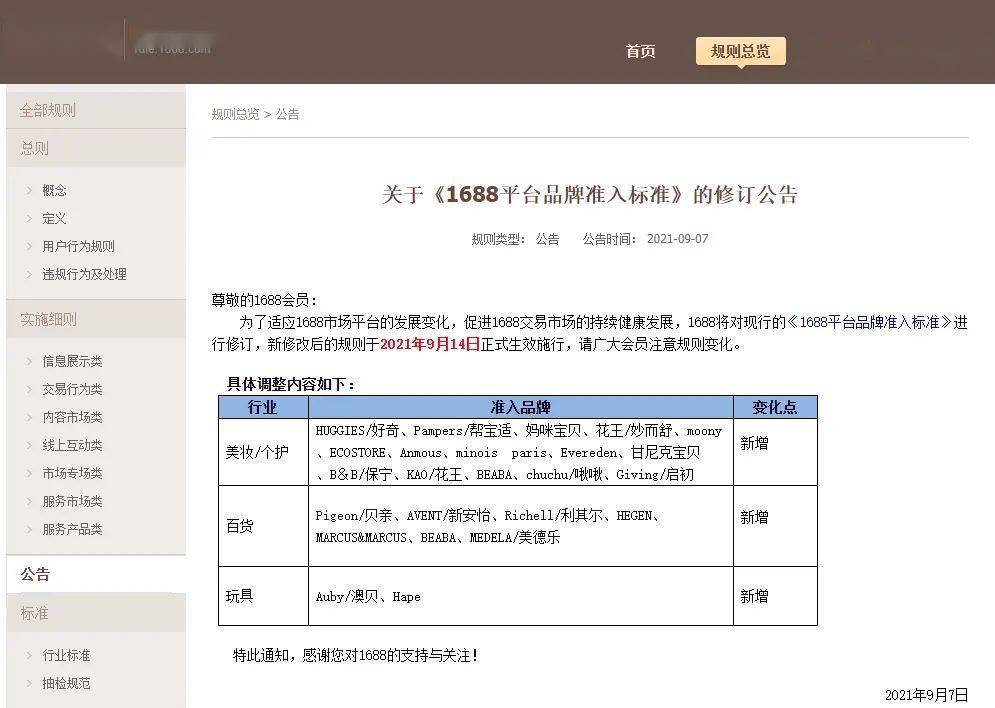Open the 抽检规范 page
This screenshot has height=708, width=995.
pyautogui.click(x=67, y=683)
